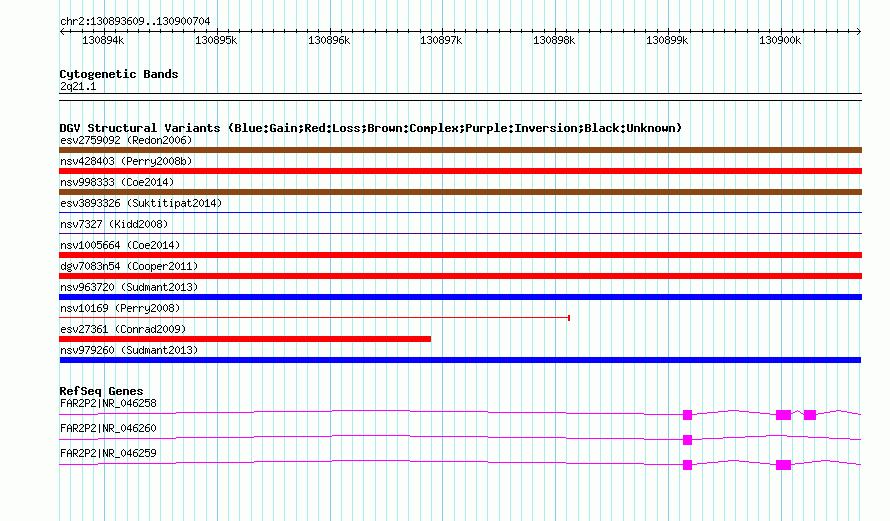Click the last exon block of NR_046258
The width and height of the screenshot is (890, 521).
click(810, 415)
